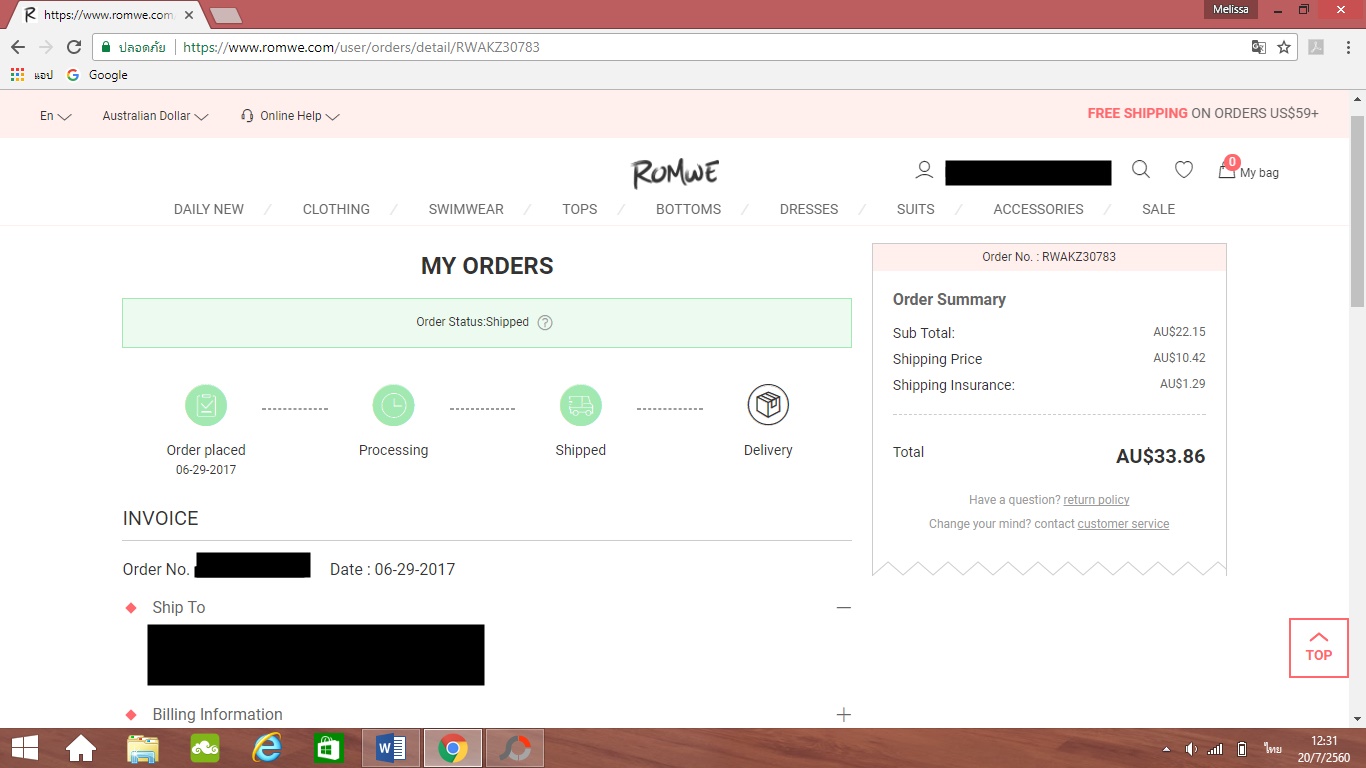Click the Shipped truck step icon
The width and height of the screenshot is (1366, 768).
581,405
